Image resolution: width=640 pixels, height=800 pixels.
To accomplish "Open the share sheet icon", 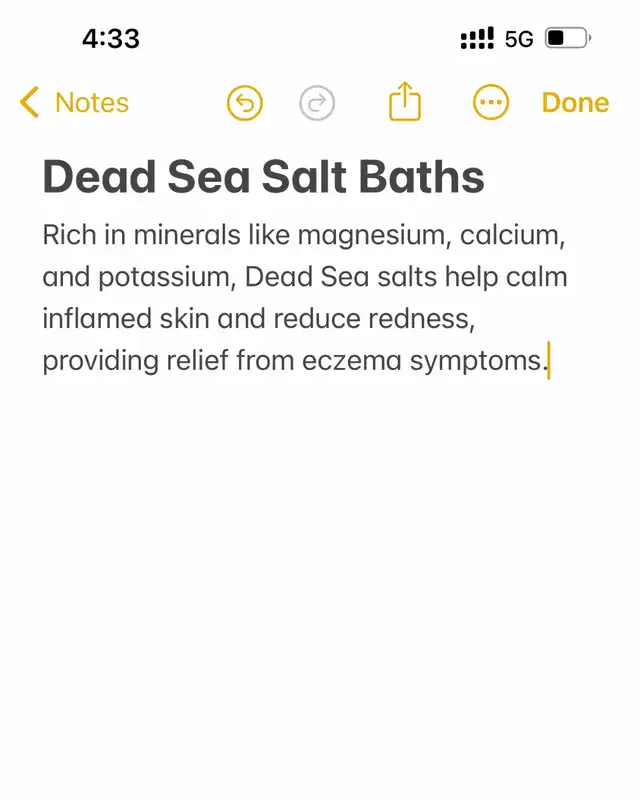I will [x=405, y=102].
